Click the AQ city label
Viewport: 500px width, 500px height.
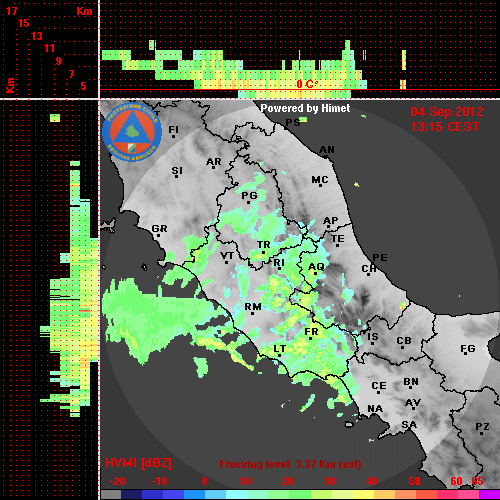(x=316, y=267)
